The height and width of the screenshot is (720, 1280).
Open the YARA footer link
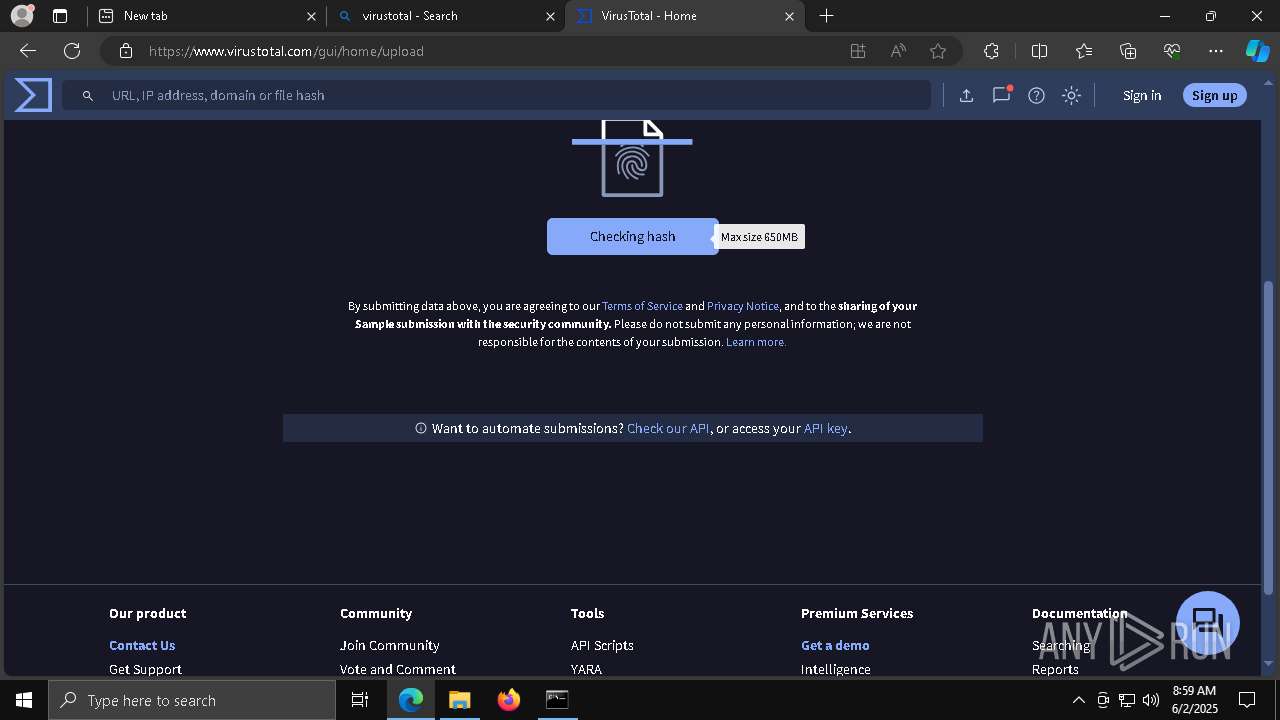[x=586, y=669]
